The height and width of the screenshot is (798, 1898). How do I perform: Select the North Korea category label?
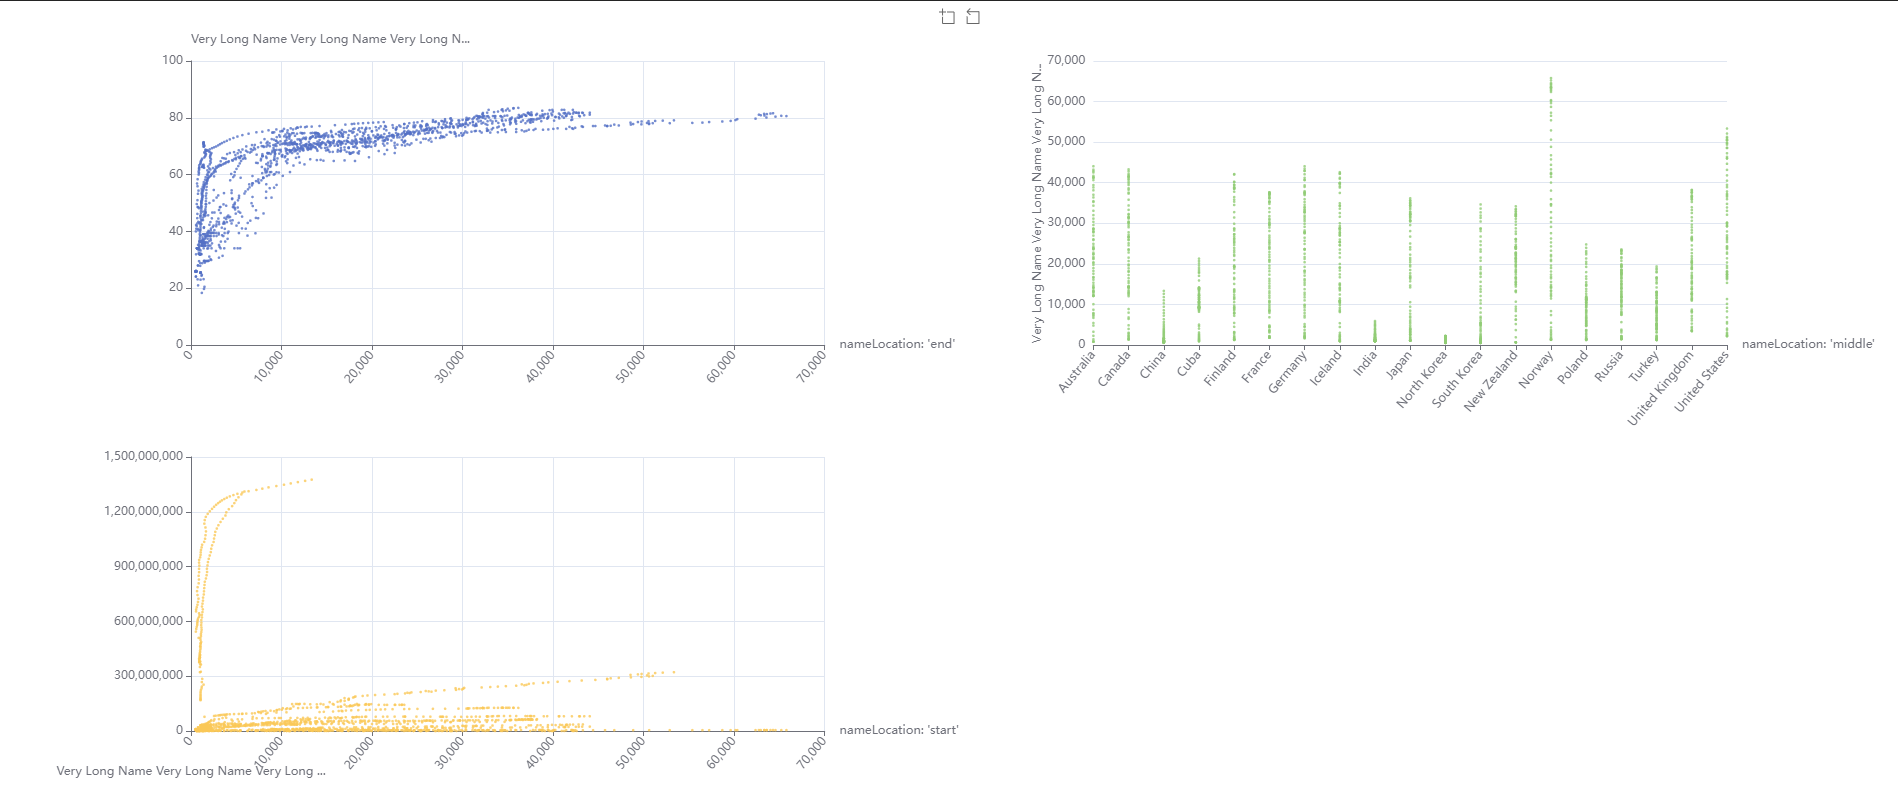[1422, 379]
